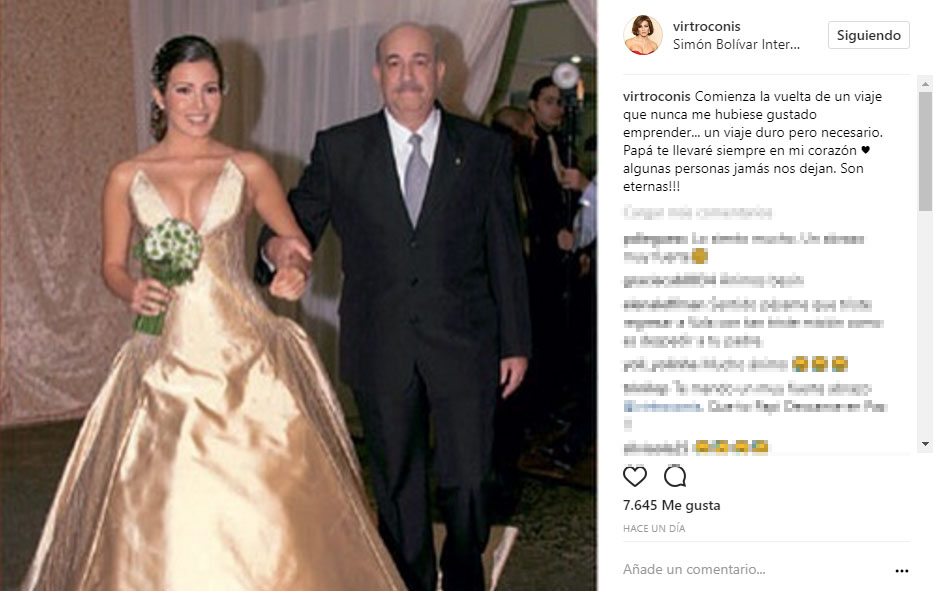This screenshot has width=933, height=591.
Task: Open the comment bubble icon
Action: pos(675,476)
